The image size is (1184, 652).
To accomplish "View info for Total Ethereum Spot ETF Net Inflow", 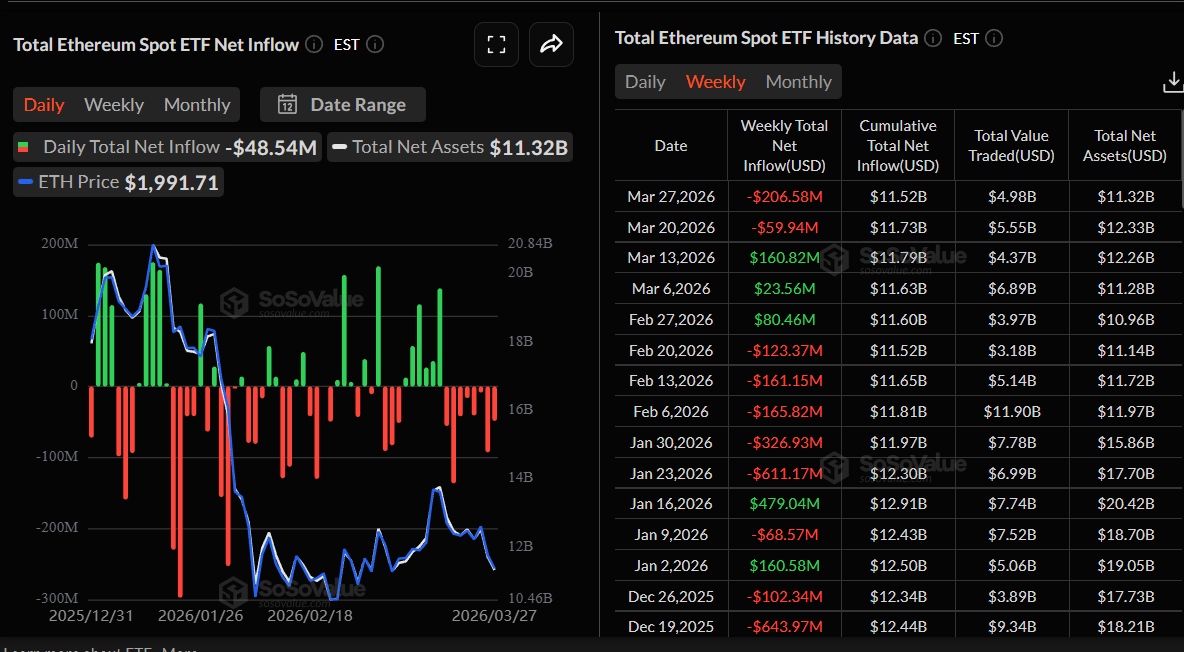I will (313, 44).
